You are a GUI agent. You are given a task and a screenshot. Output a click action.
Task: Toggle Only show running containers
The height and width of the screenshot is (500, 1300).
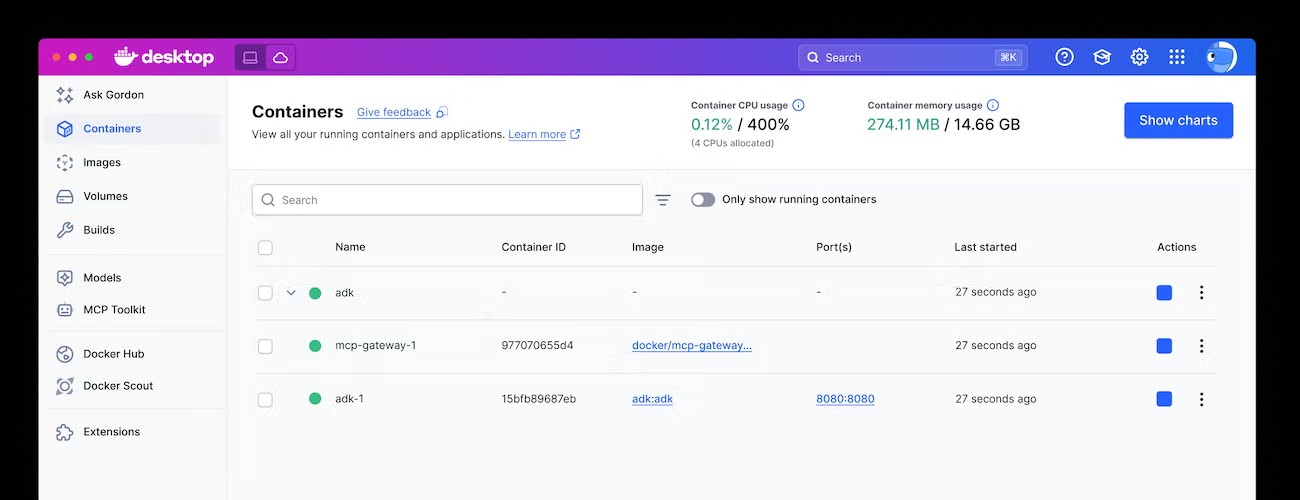(703, 200)
